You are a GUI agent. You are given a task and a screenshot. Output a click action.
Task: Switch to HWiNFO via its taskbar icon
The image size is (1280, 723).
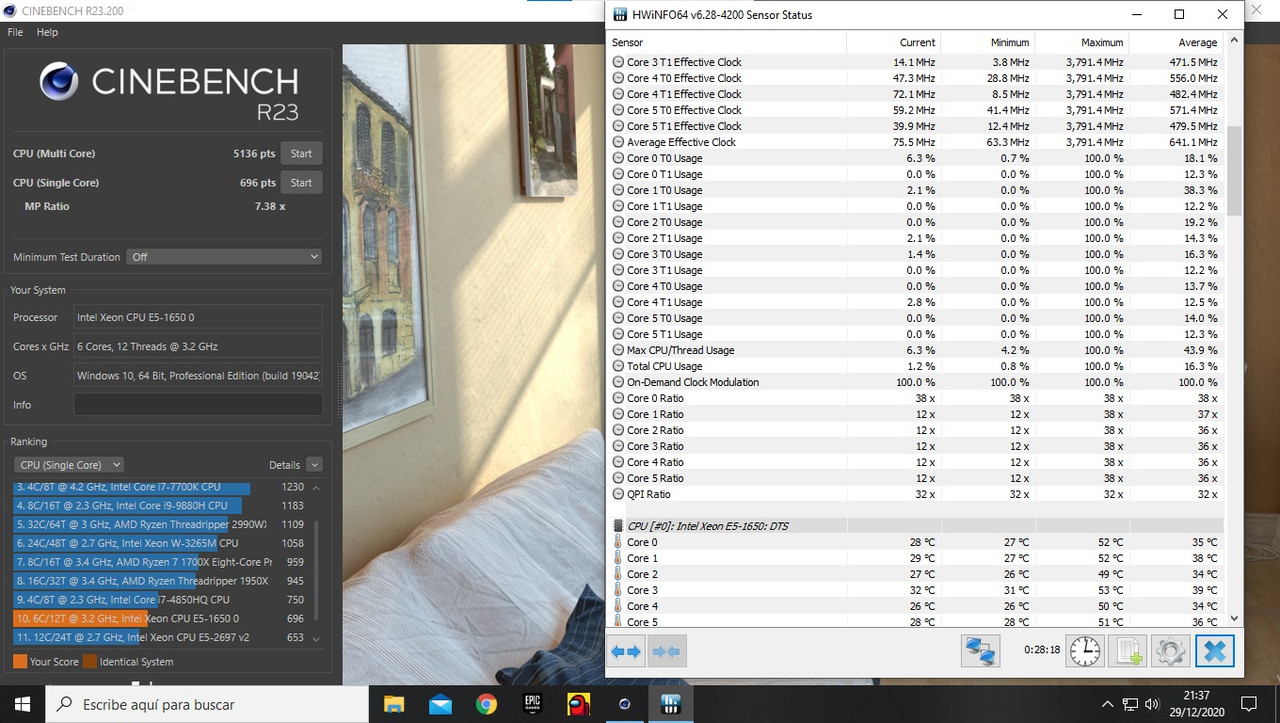[x=671, y=704]
